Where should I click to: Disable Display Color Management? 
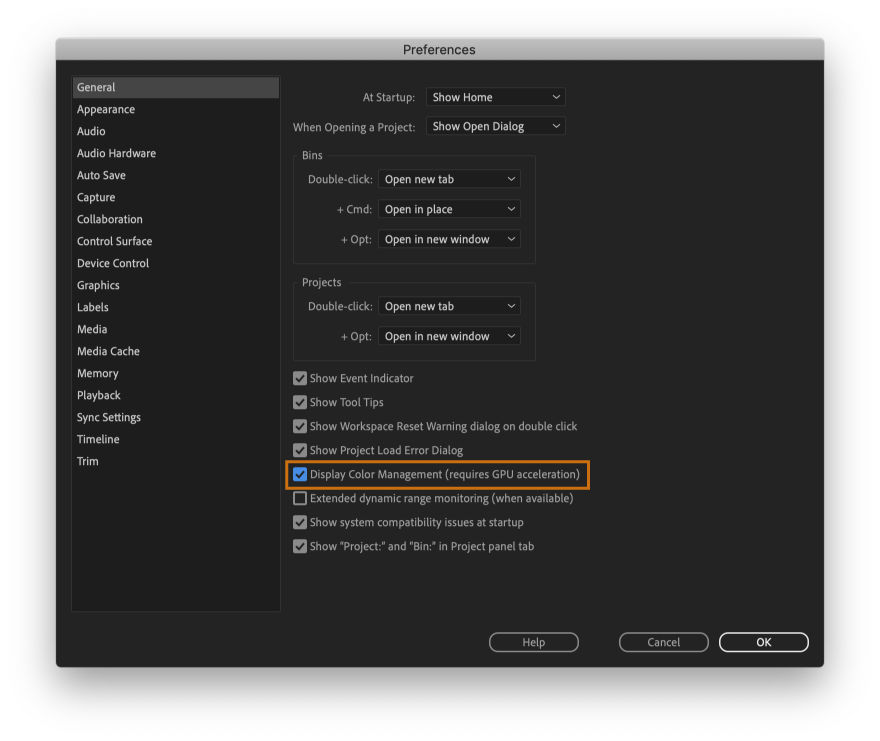point(301,475)
